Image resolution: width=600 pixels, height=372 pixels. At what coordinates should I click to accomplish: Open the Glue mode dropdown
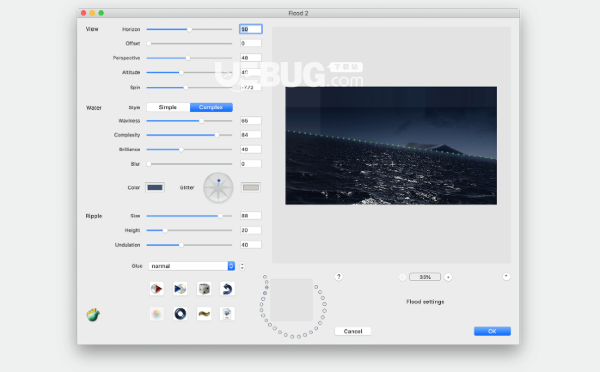click(x=192, y=266)
